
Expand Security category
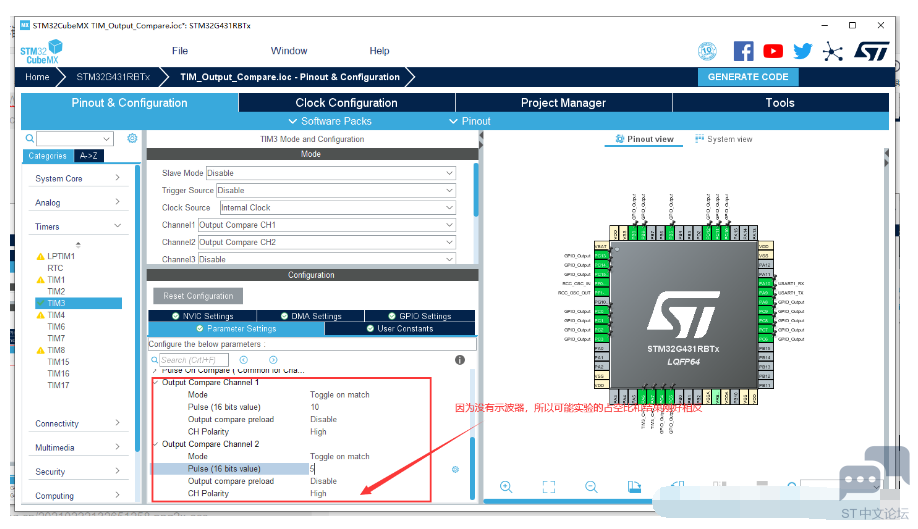click(x=77, y=472)
